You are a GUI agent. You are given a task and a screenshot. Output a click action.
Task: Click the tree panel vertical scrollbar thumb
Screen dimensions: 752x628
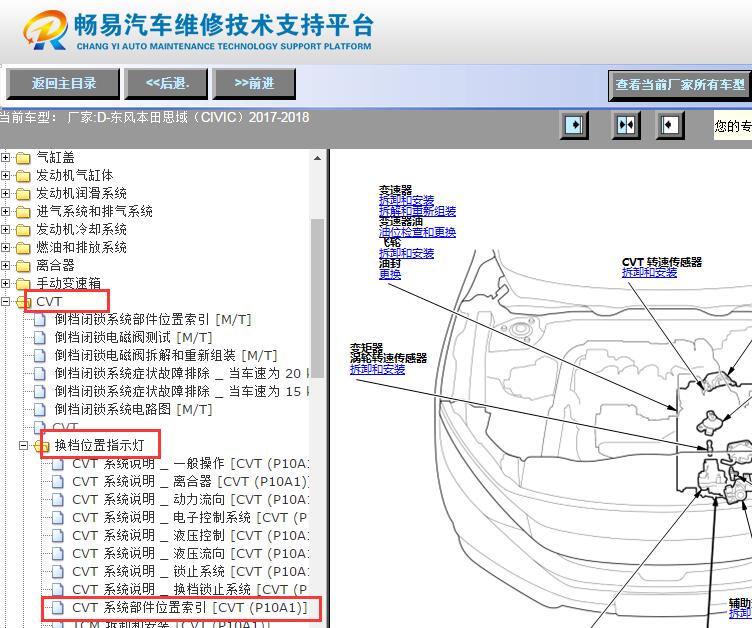point(317,298)
